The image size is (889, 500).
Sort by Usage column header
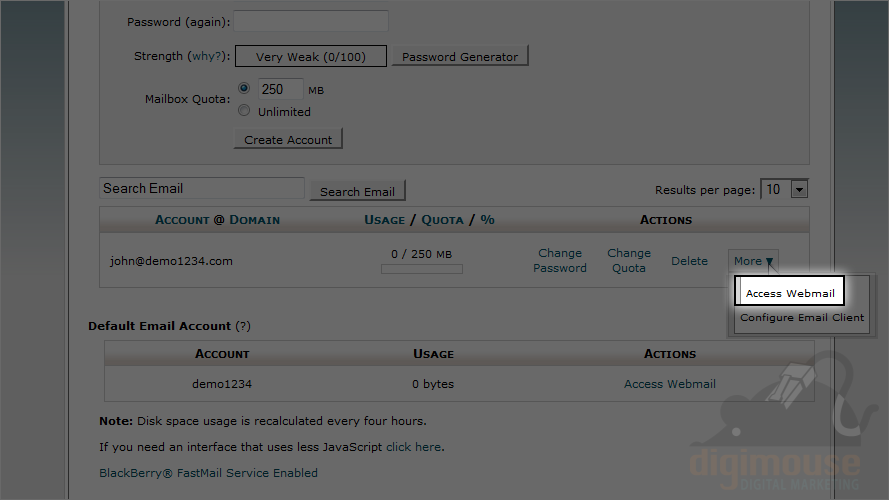pyautogui.click(x=384, y=220)
